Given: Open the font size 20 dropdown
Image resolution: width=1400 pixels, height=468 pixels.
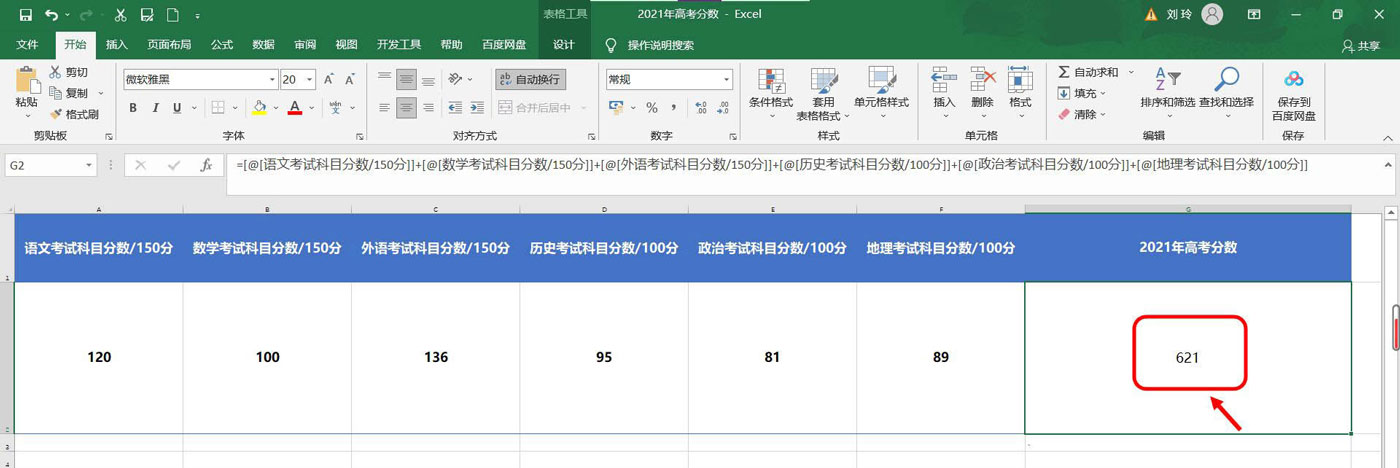Looking at the screenshot, I should pyautogui.click(x=310, y=79).
